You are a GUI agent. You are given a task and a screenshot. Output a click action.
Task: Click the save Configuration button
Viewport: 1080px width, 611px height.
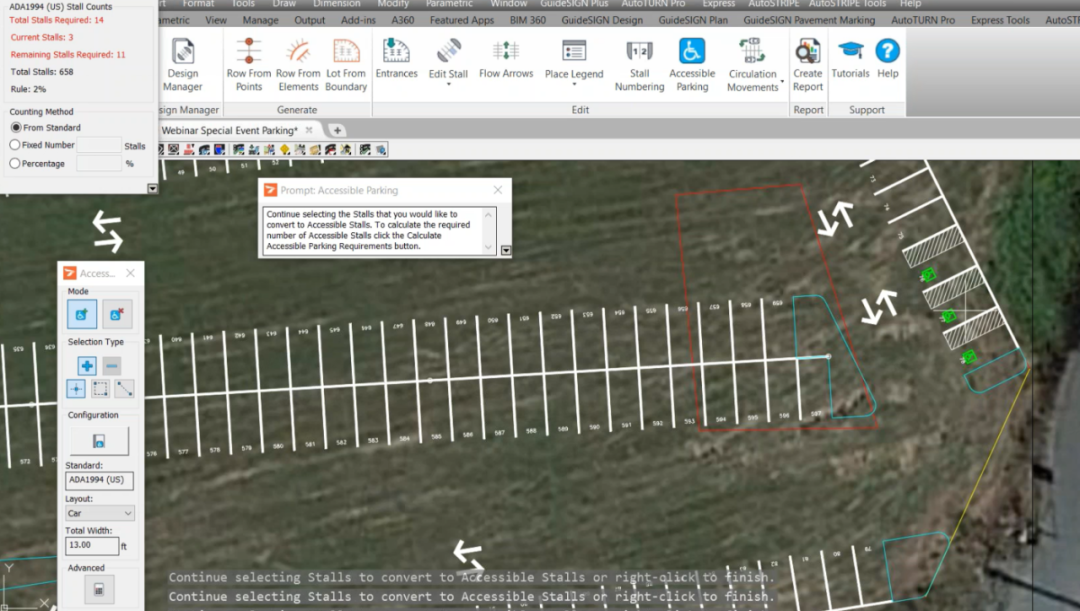click(98, 441)
